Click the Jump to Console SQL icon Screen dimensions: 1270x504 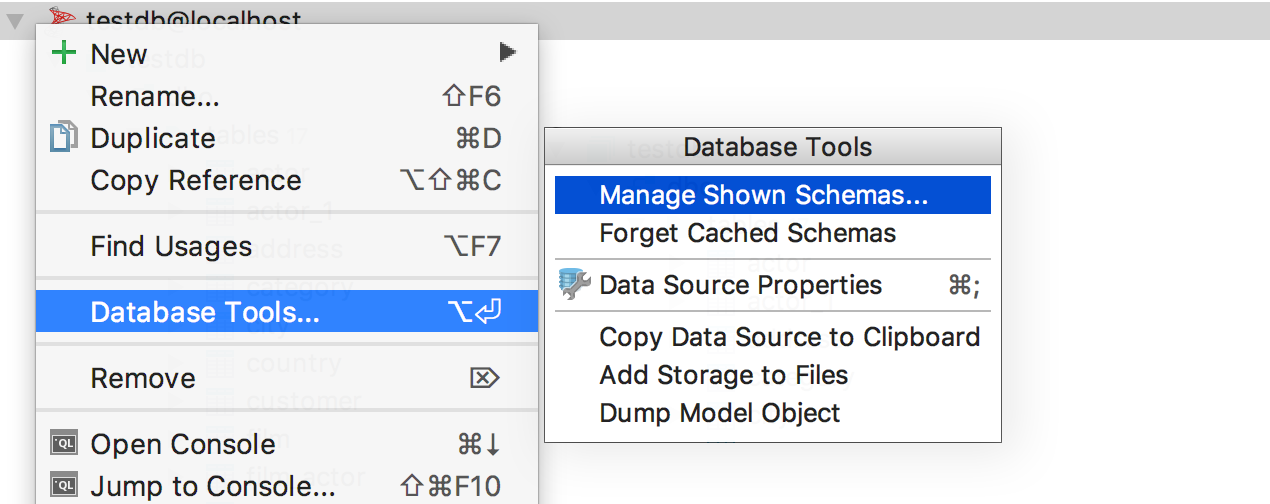coord(63,486)
